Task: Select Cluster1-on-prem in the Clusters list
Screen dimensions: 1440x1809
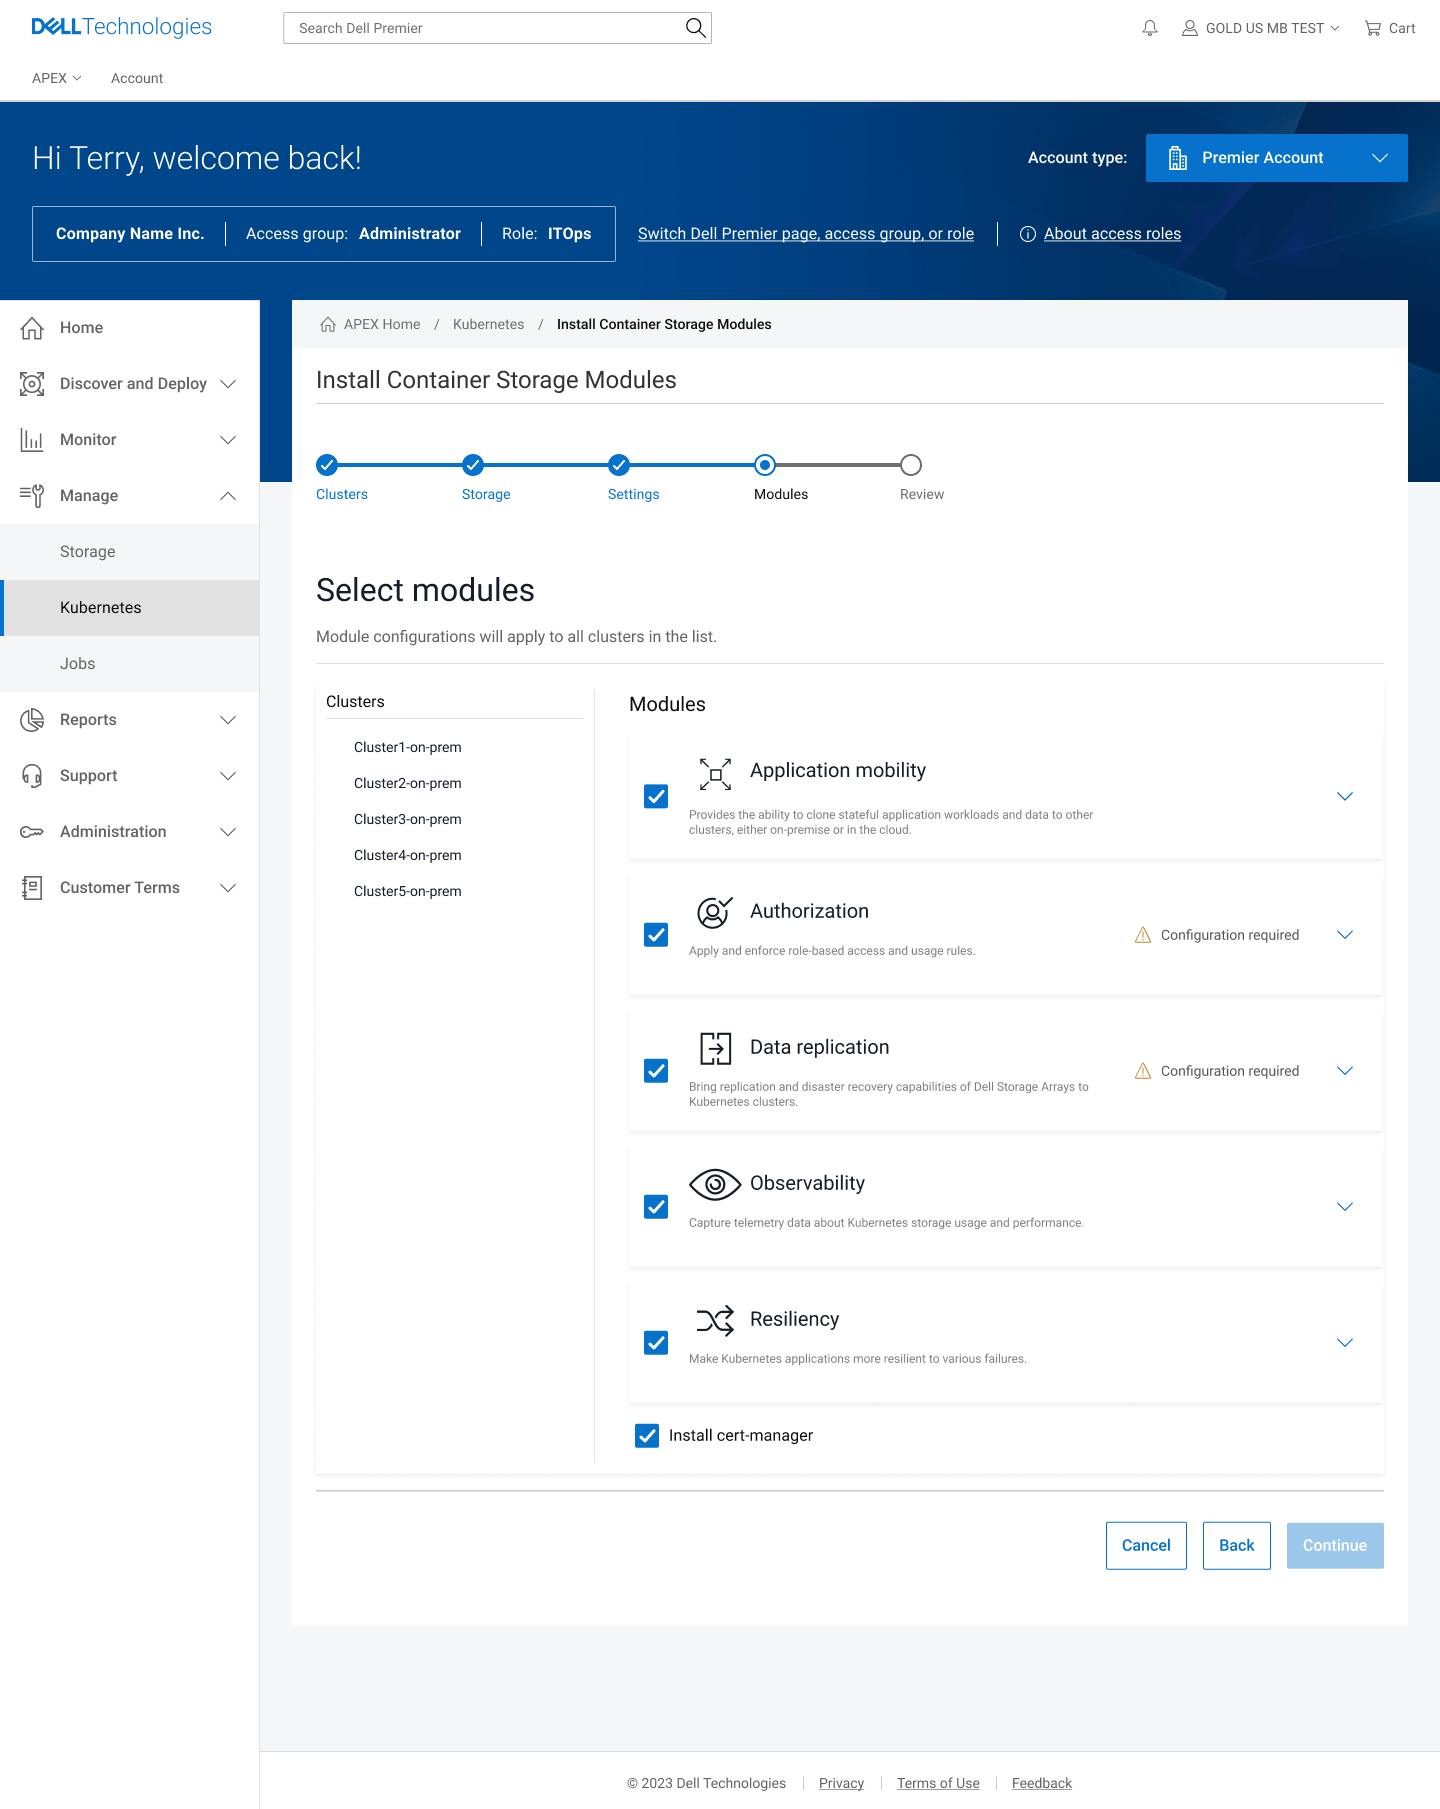Action: [408, 747]
